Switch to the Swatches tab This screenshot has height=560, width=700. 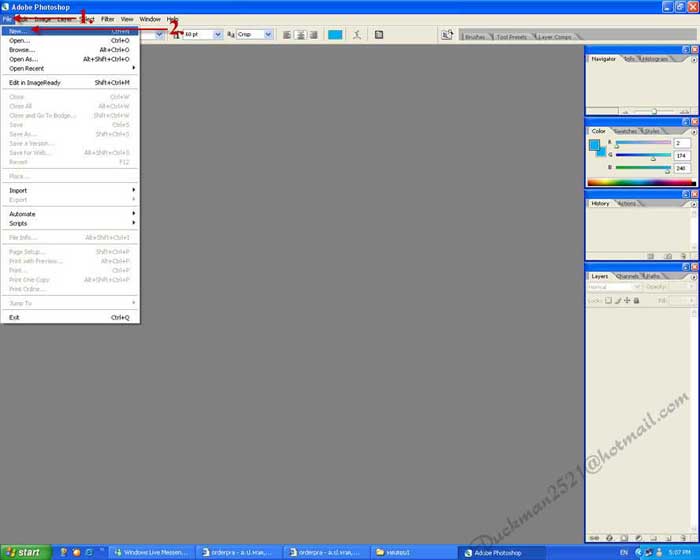tap(626, 131)
